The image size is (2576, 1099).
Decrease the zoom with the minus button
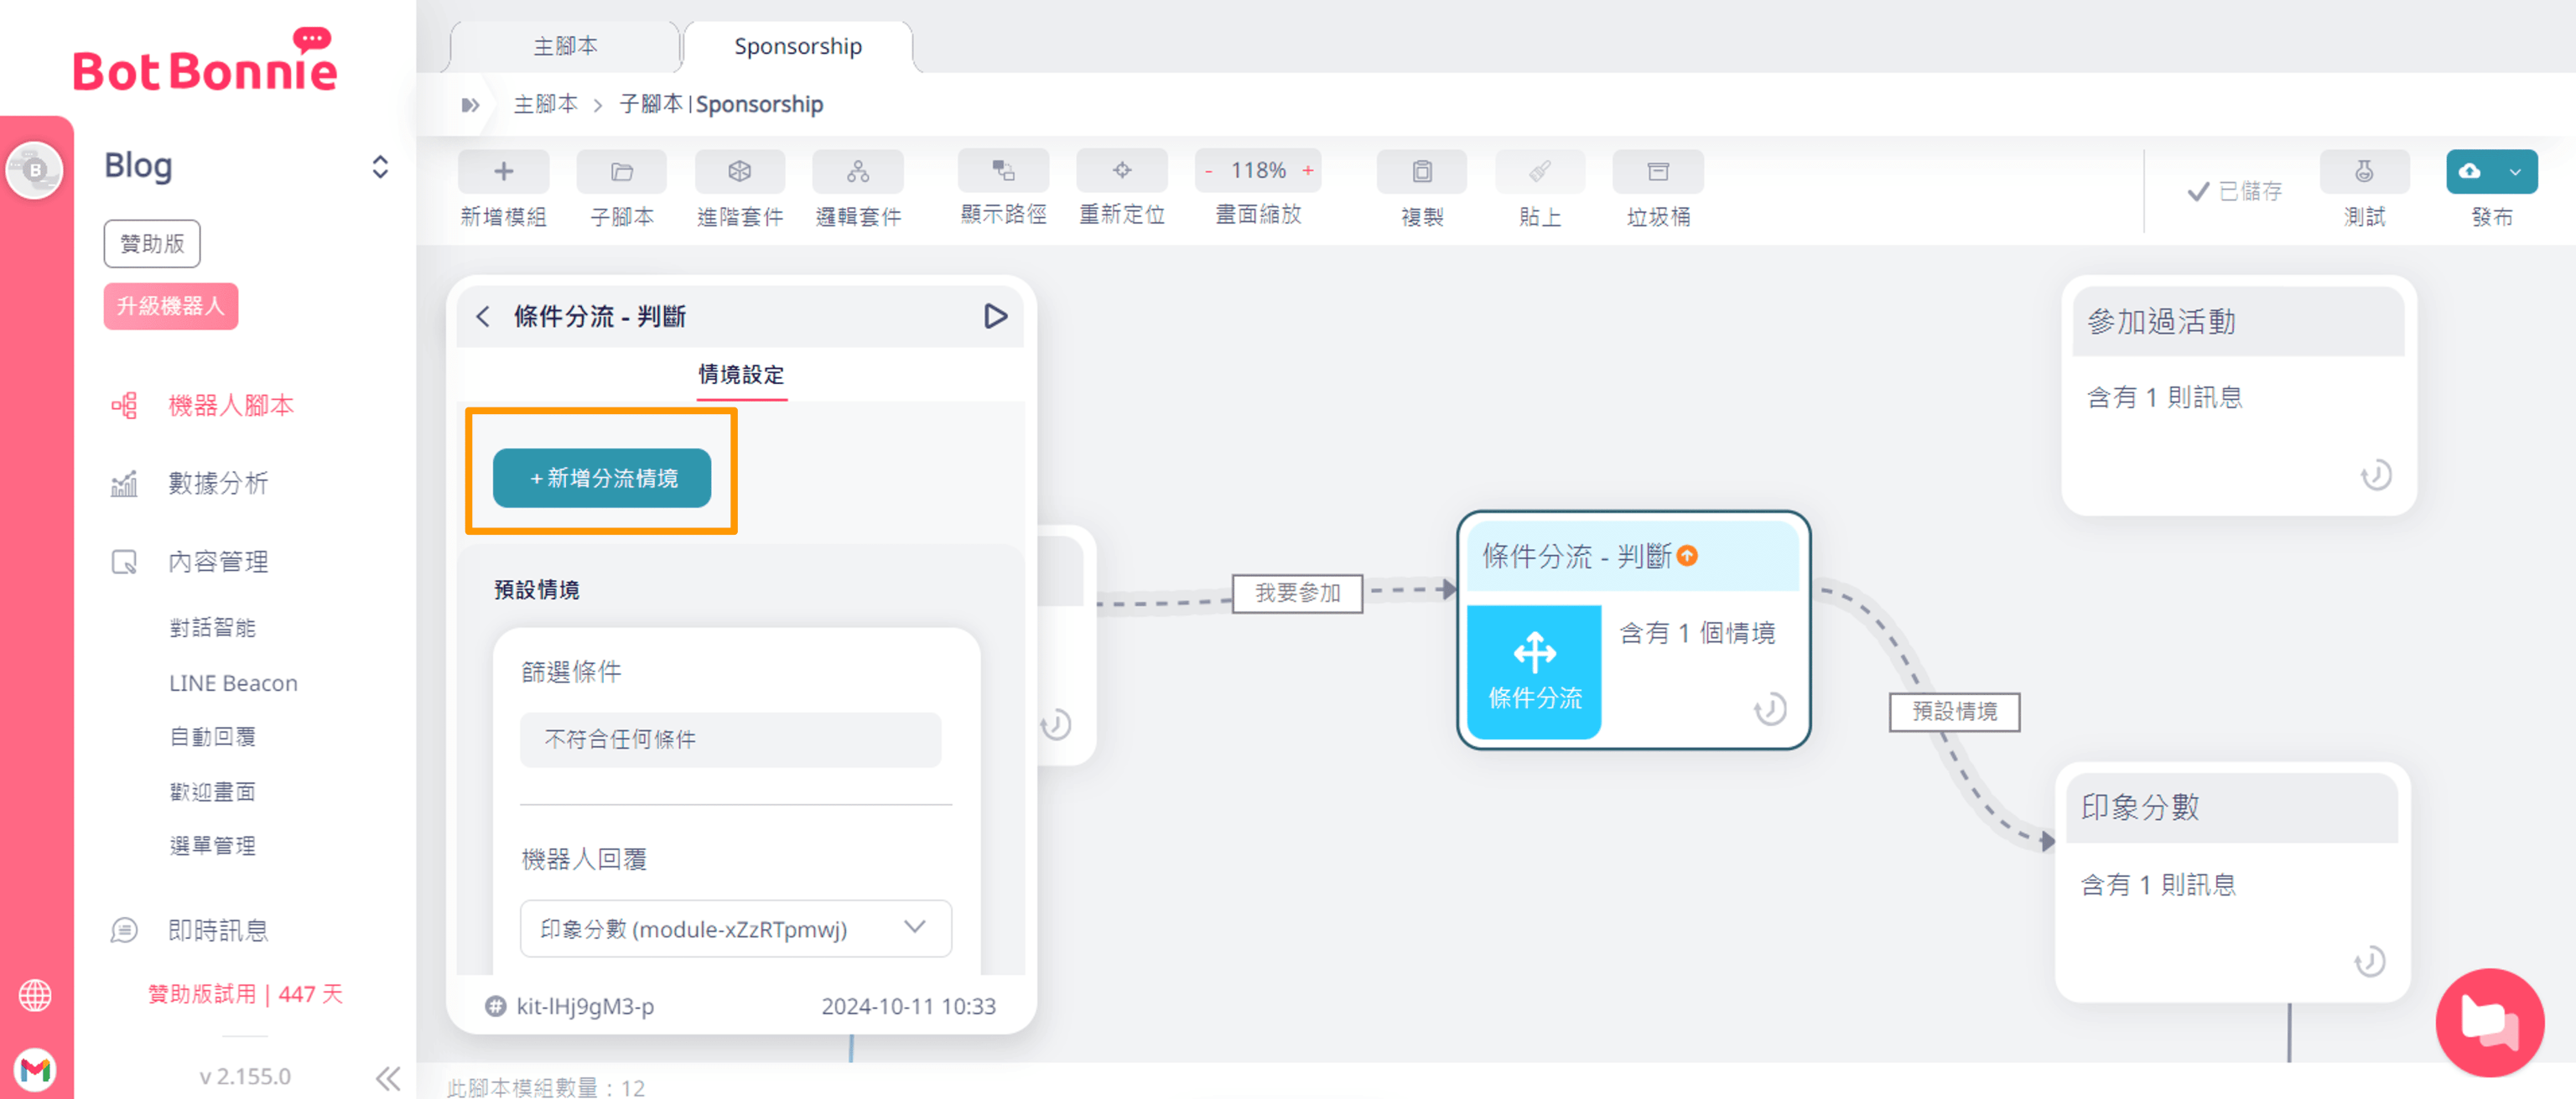click(1209, 171)
